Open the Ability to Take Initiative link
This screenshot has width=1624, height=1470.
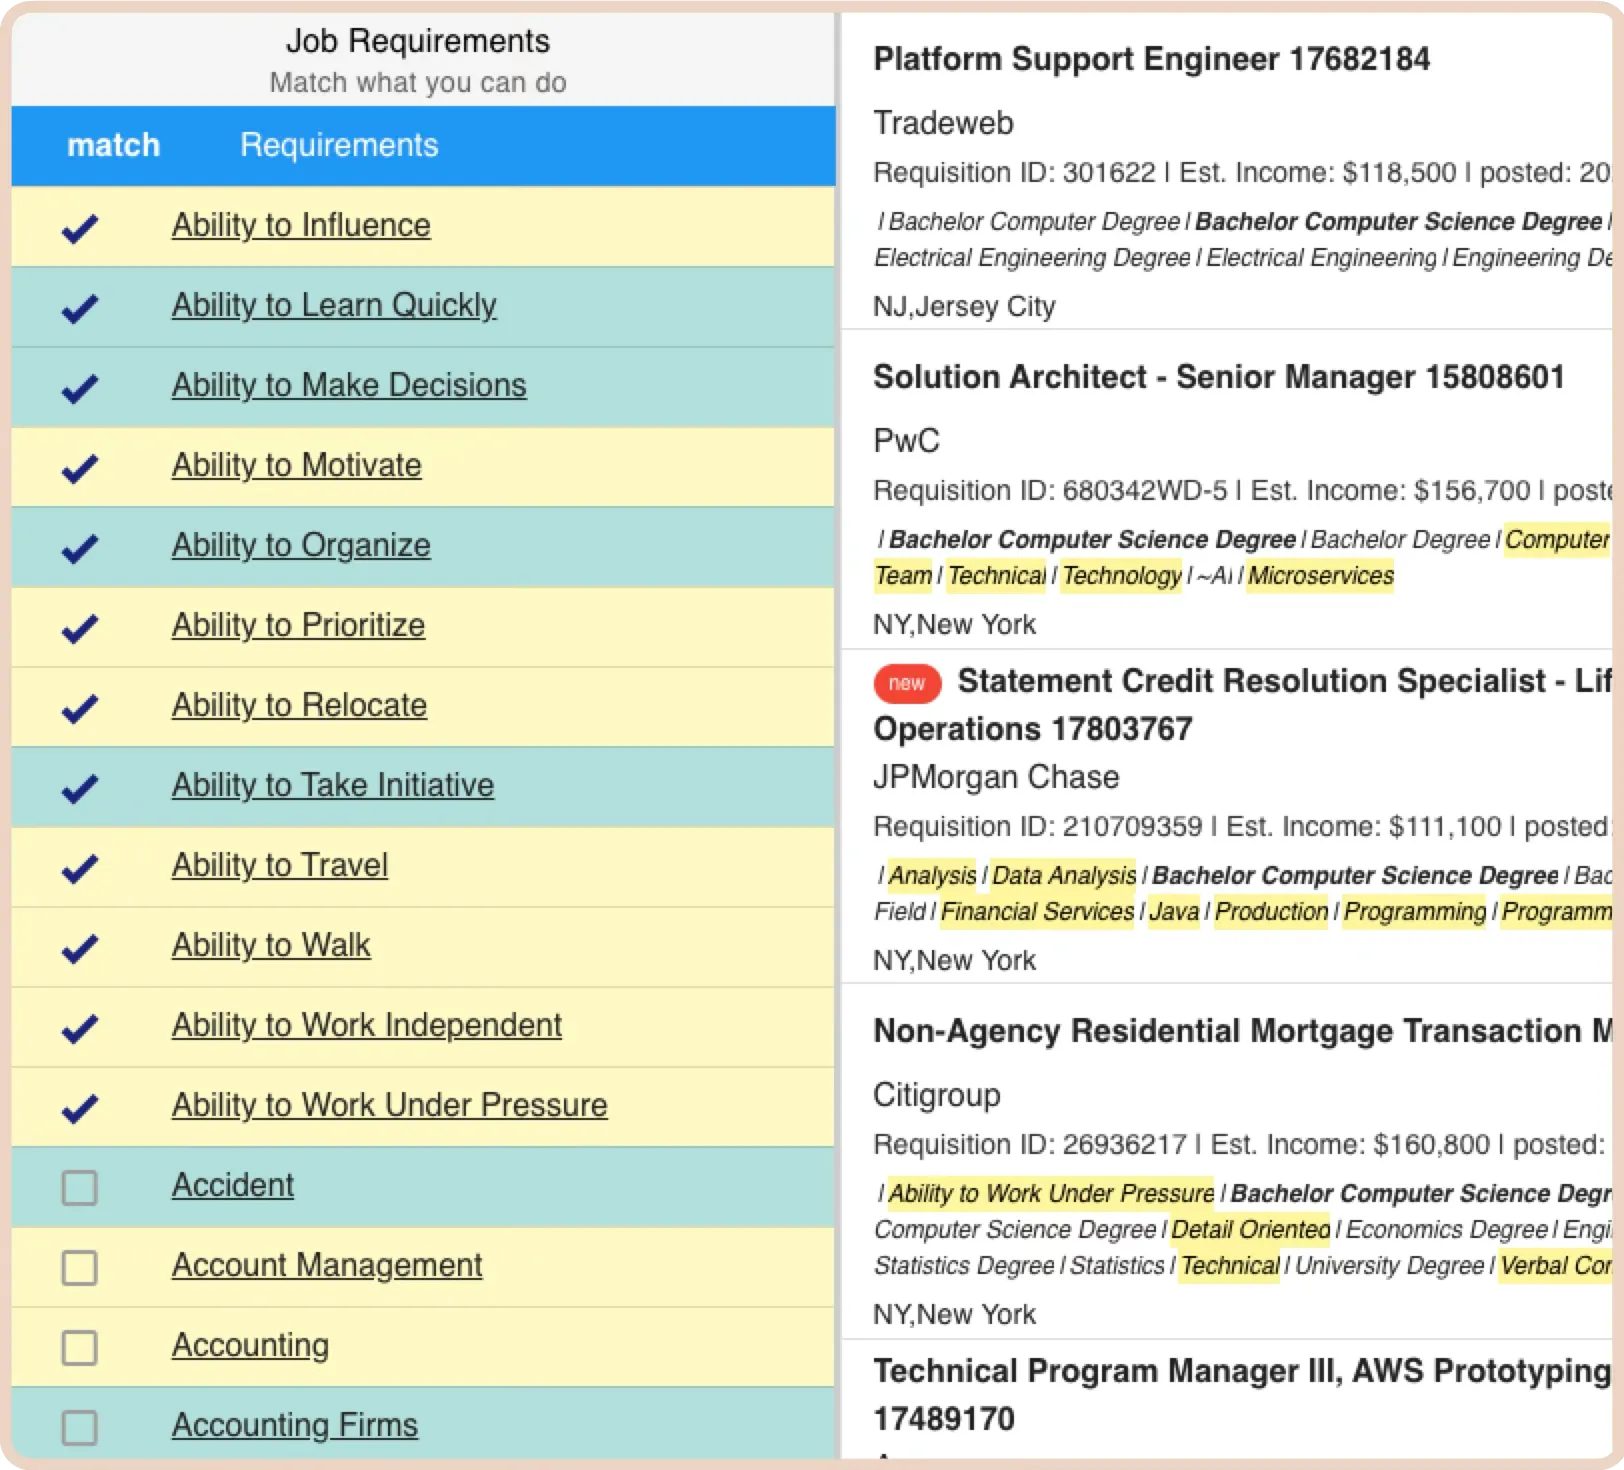pos(333,785)
